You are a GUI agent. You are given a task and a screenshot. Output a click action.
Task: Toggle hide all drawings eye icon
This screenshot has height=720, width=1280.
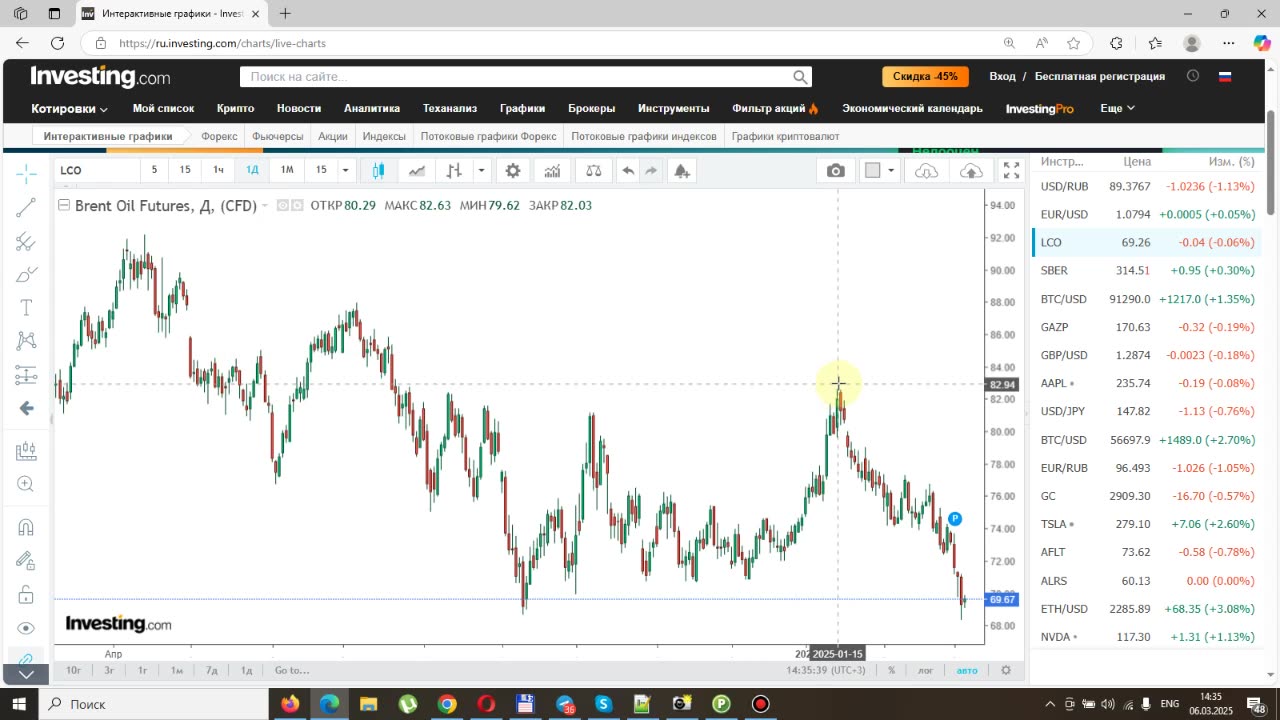click(x=26, y=628)
